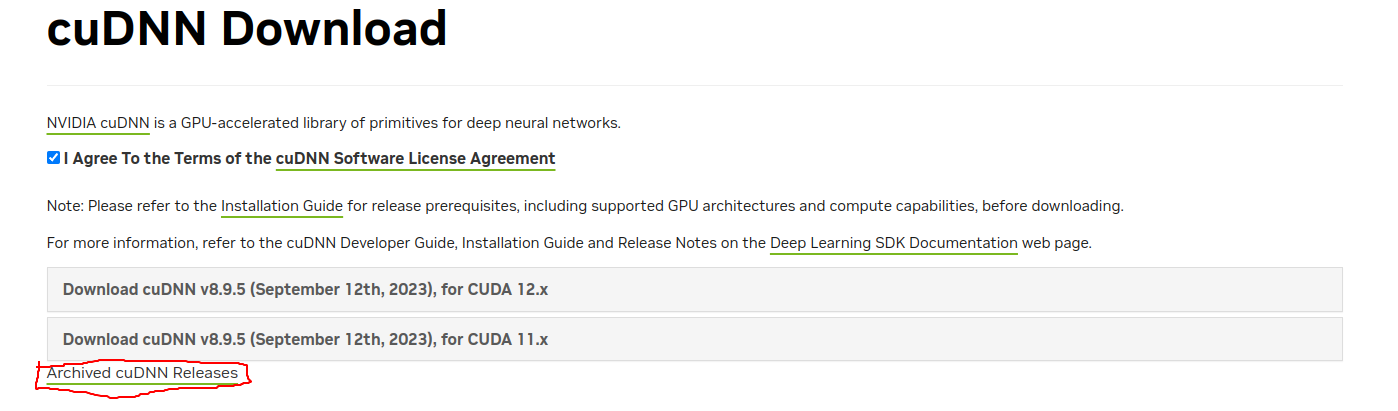The image size is (1398, 411).
Task: Click 'September 12th, 2023' in the CUDA 11.x row
Action: [x=341, y=339]
